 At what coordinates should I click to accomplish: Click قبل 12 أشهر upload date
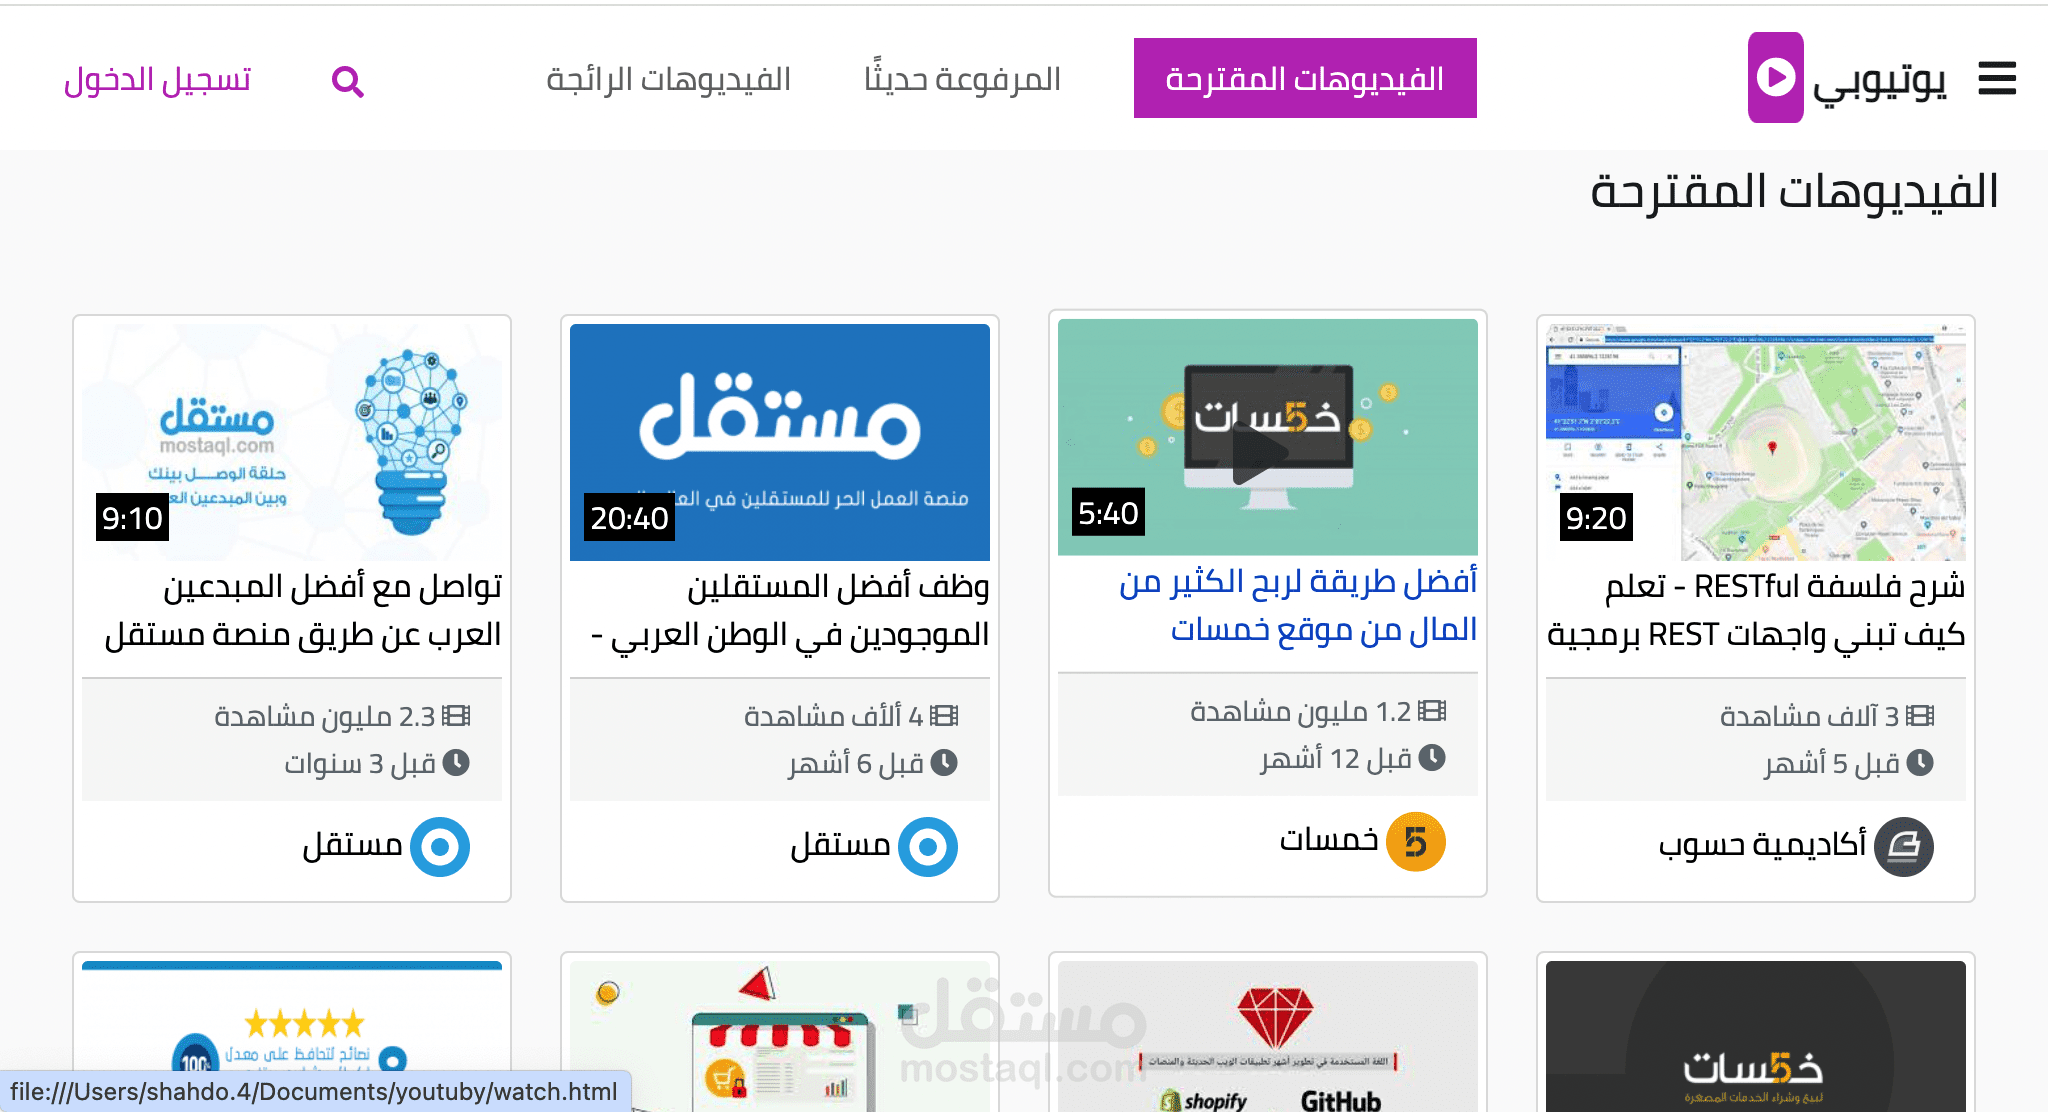pyautogui.click(x=1335, y=759)
